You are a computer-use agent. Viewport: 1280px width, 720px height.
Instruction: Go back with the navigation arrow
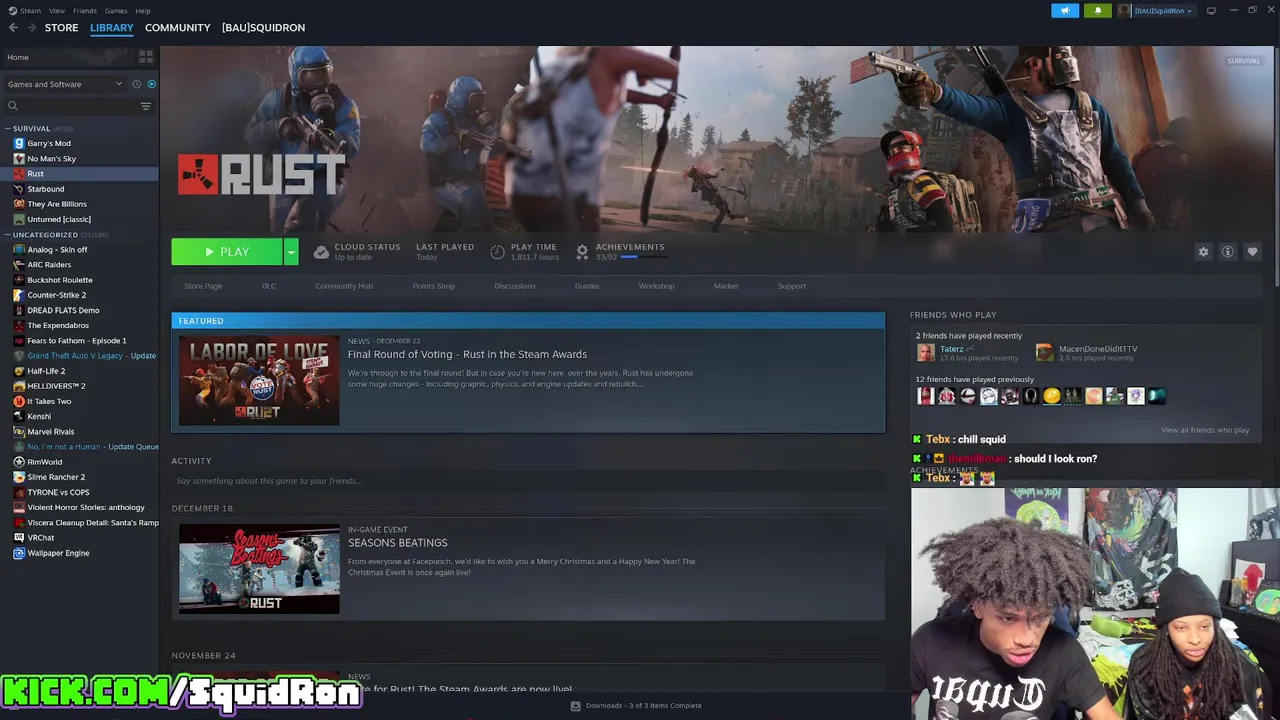[x=13, y=28]
